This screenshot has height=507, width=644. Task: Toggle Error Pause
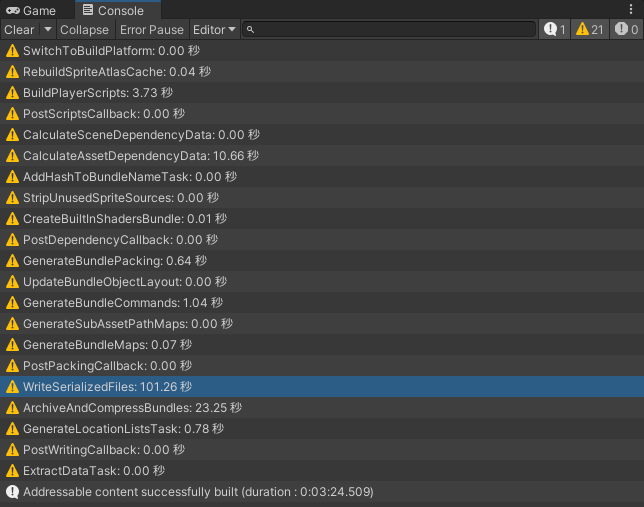pyautogui.click(x=152, y=30)
